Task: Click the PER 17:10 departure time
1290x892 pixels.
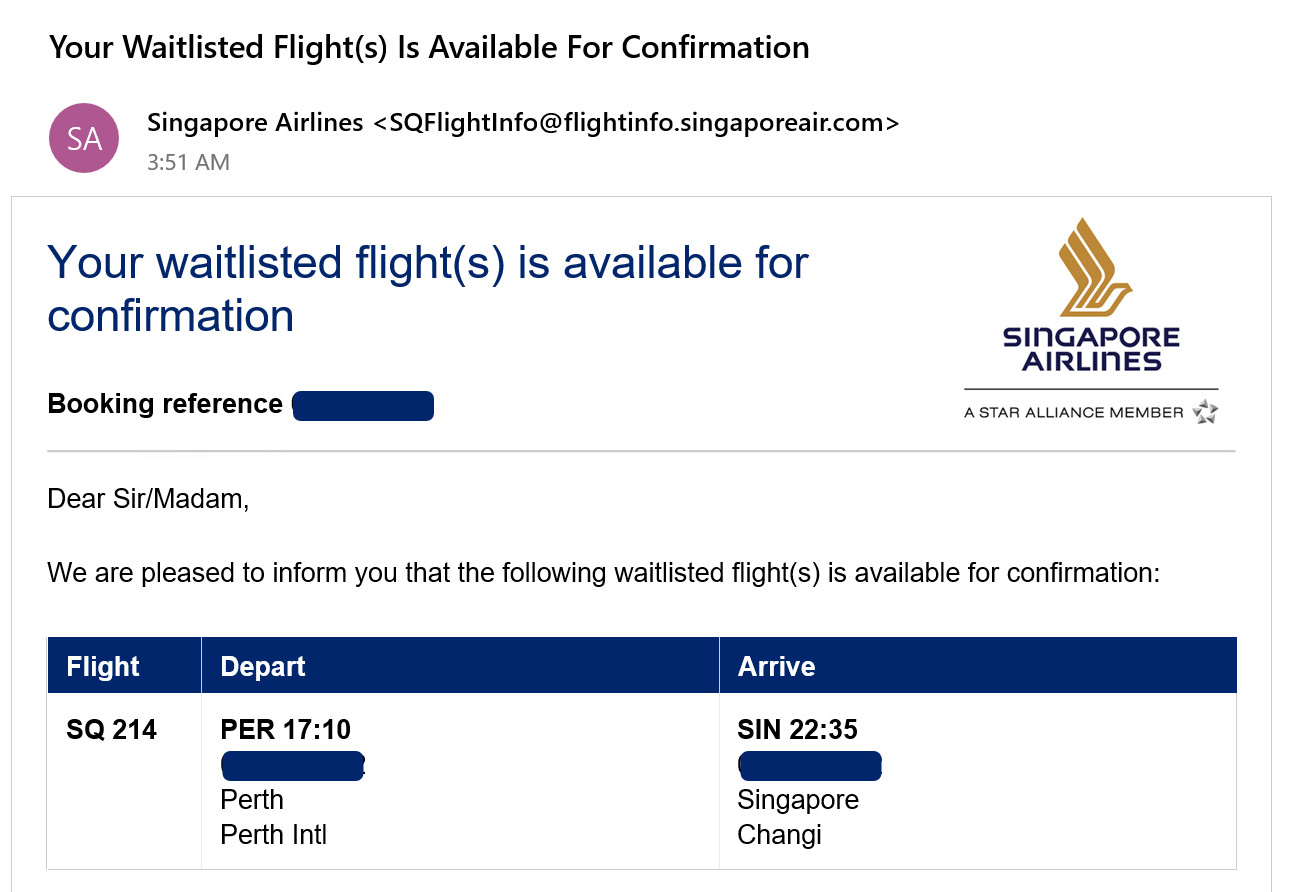Action: [x=286, y=730]
